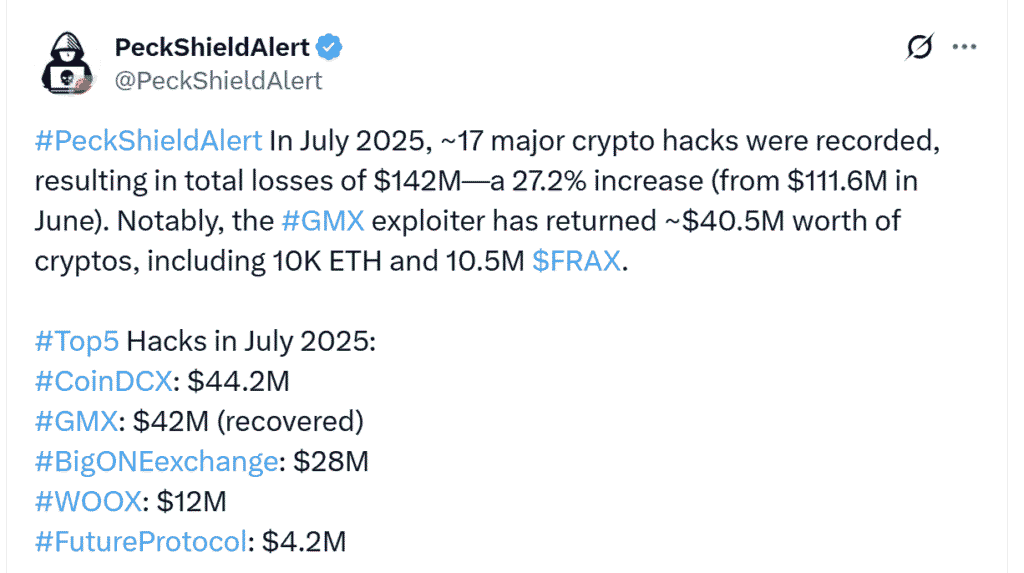This screenshot has height=573, width=1024.
Task: Open the #FutureProtocol hashtag
Action: (x=141, y=542)
